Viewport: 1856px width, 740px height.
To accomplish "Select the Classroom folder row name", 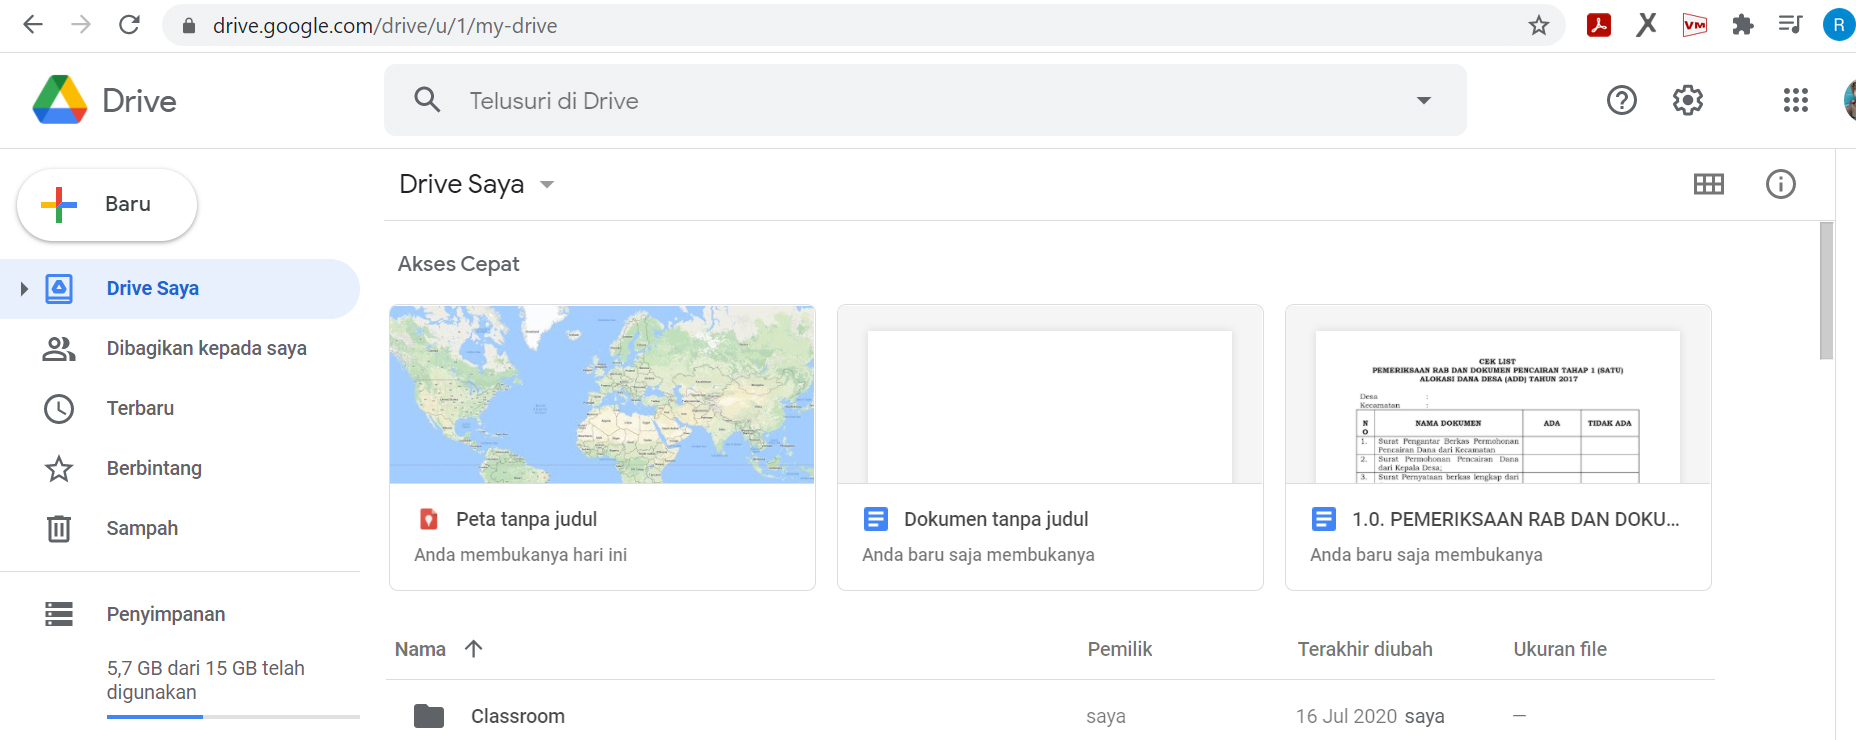I will (x=518, y=716).
